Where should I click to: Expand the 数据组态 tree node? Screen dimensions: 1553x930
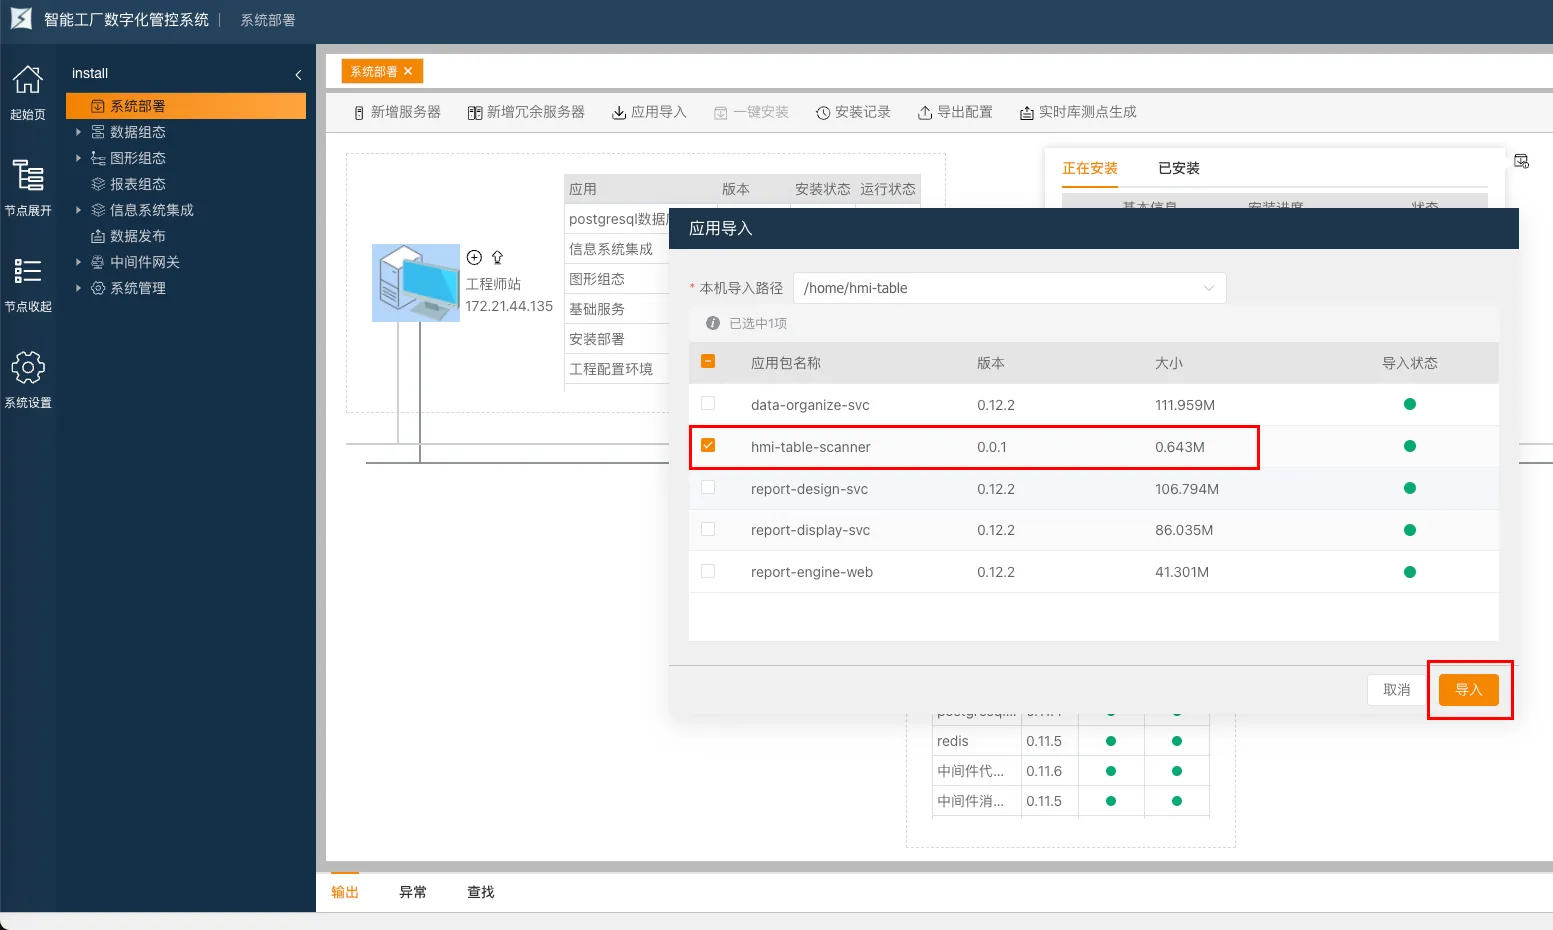78,132
